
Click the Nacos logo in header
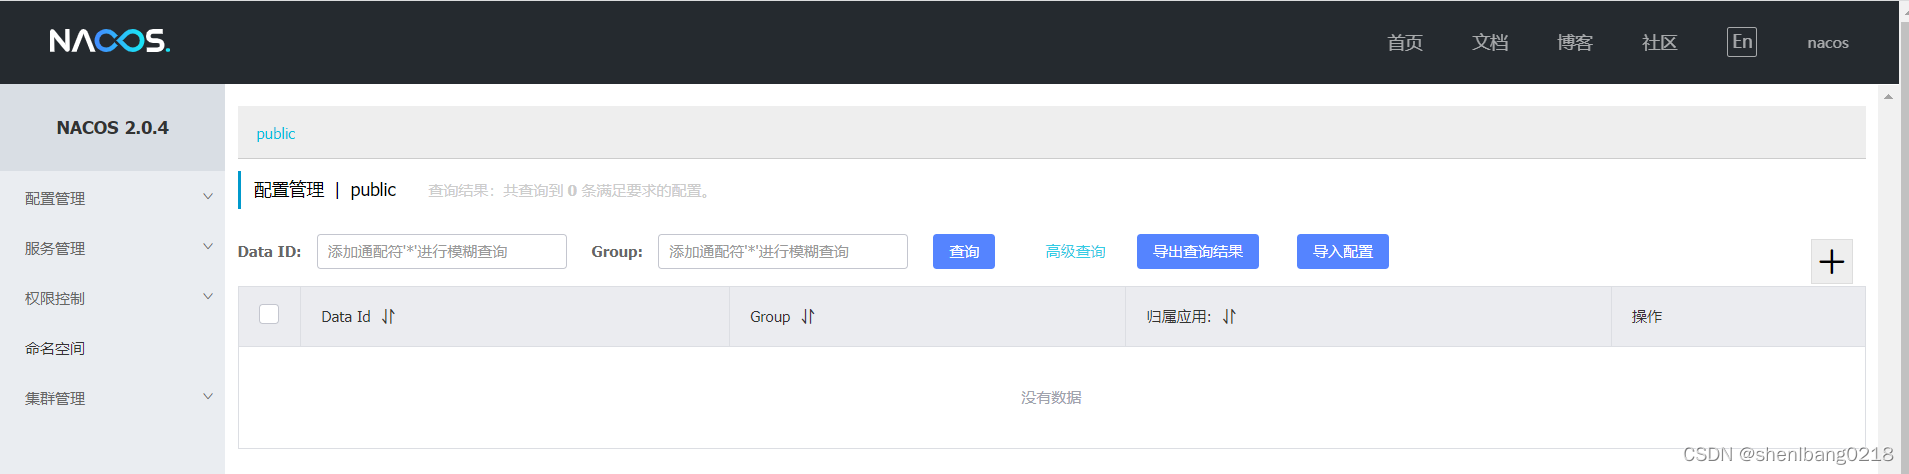110,41
